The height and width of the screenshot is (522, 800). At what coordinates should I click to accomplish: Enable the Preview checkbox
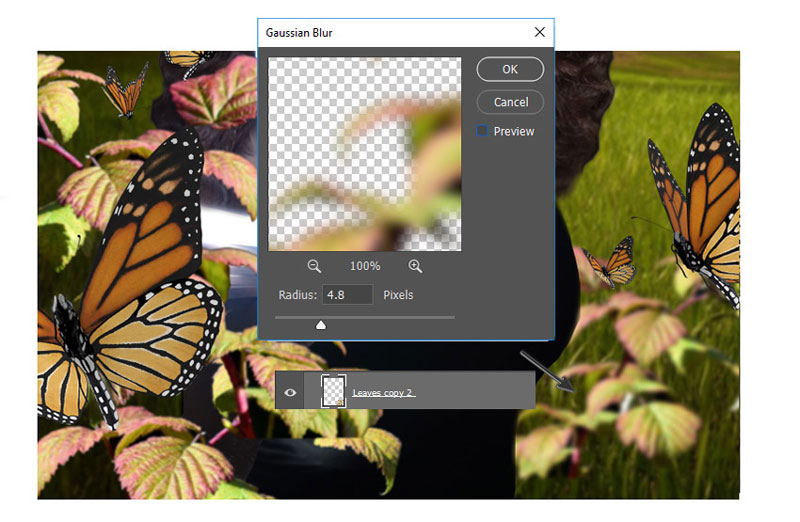[x=482, y=131]
